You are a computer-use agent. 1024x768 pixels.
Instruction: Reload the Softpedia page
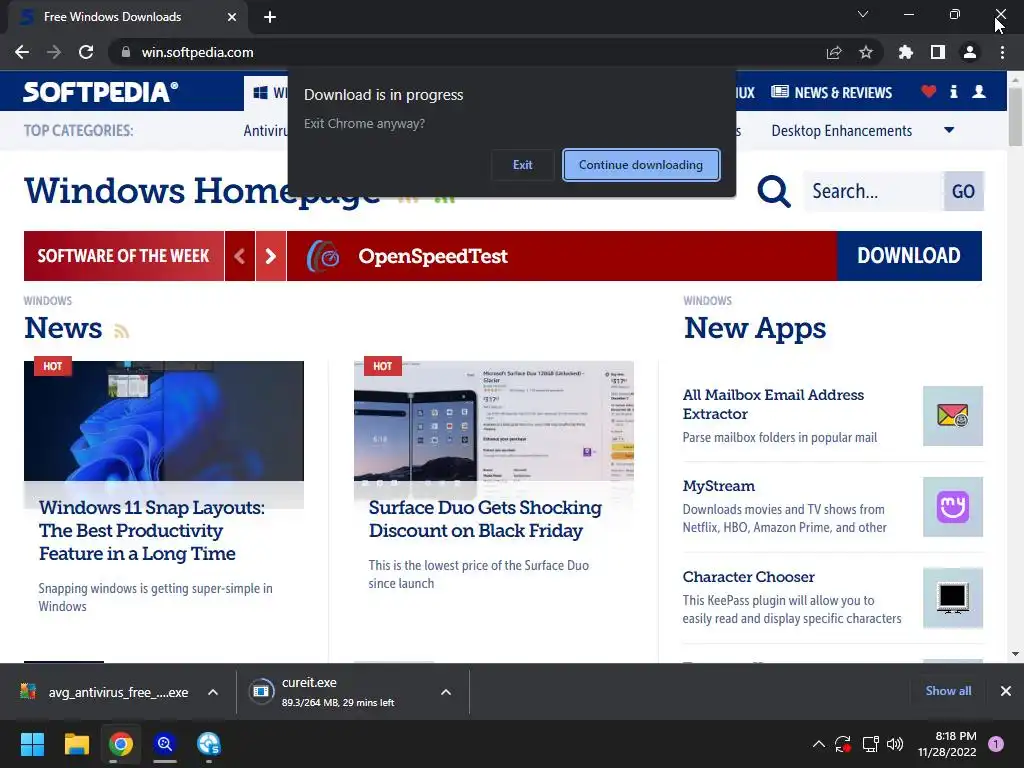click(x=86, y=52)
